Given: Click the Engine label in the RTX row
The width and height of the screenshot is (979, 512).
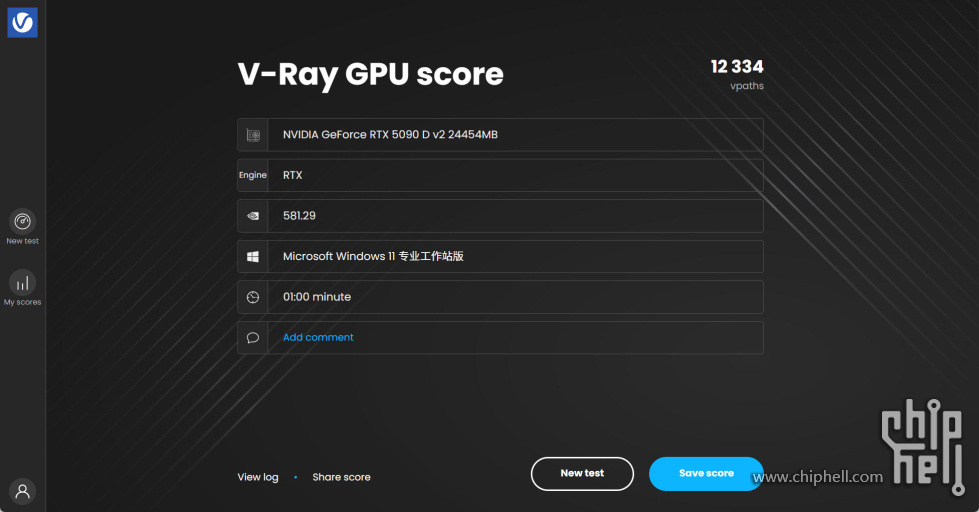Looking at the screenshot, I should (x=253, y=175).
